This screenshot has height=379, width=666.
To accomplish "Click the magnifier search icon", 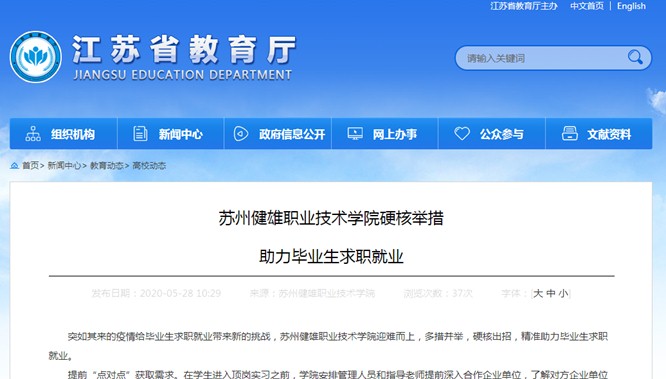I will [635, 57].
